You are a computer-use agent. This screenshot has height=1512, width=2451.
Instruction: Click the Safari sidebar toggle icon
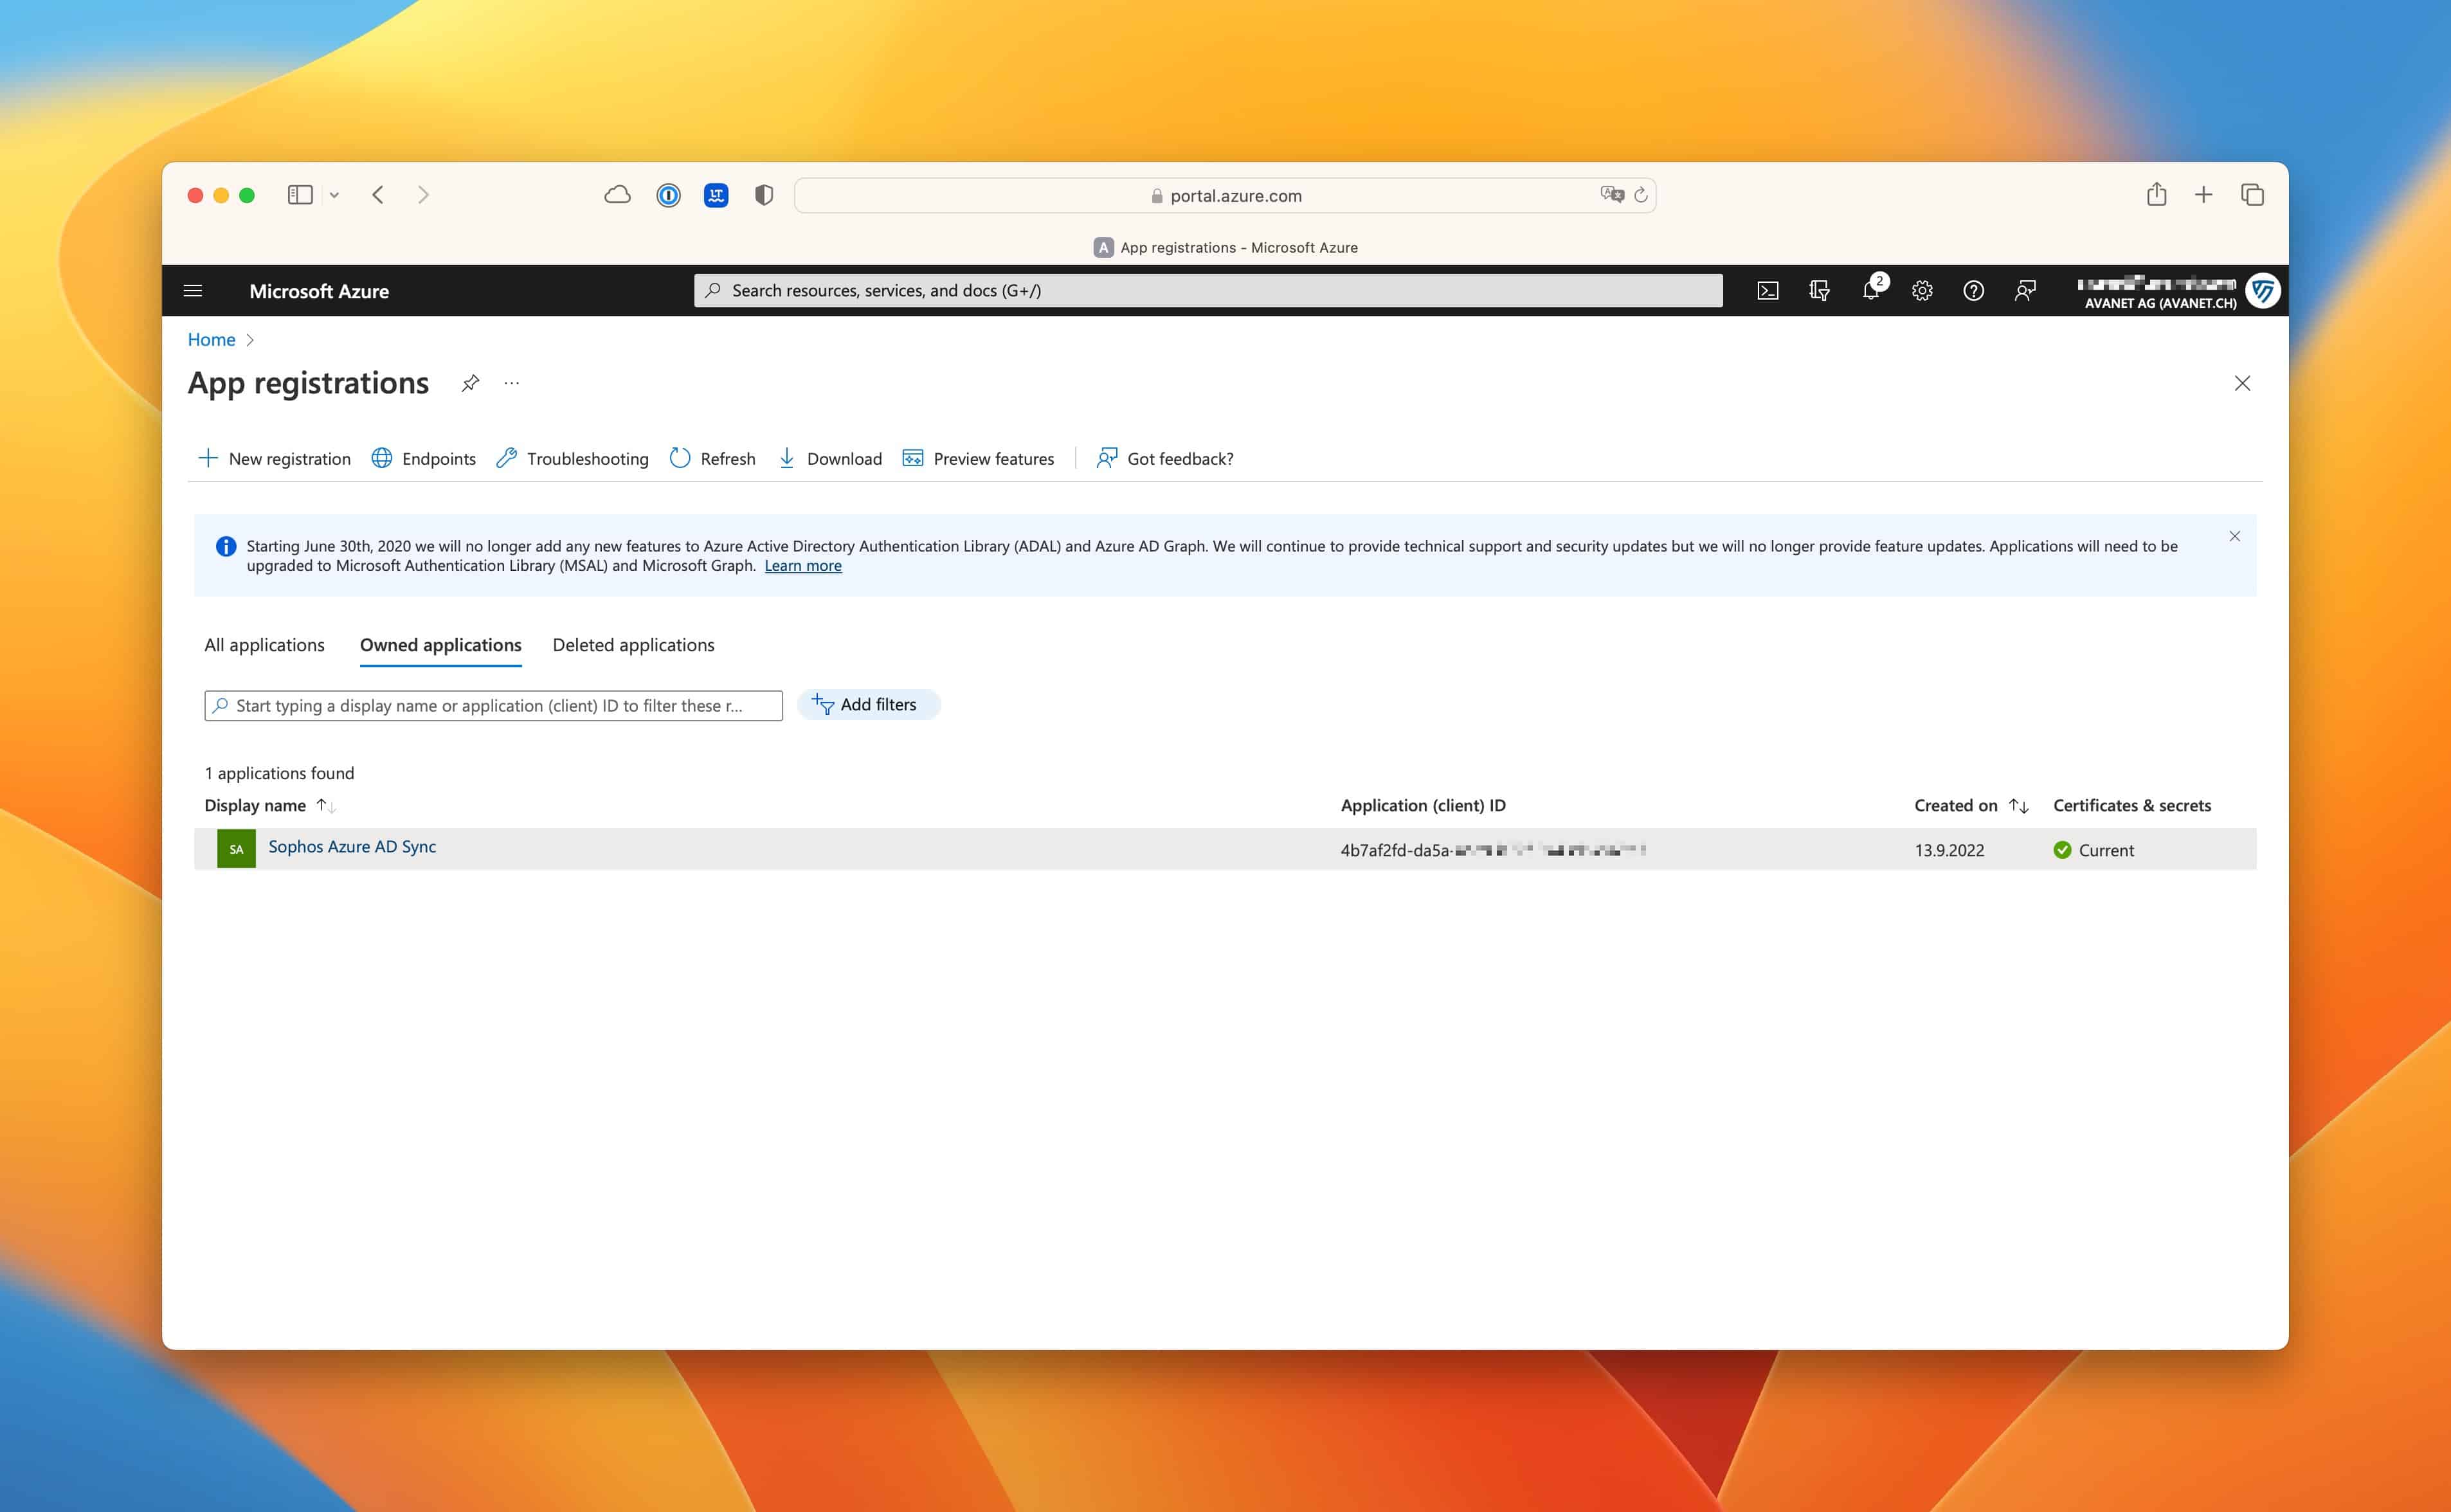click(300, 195)
